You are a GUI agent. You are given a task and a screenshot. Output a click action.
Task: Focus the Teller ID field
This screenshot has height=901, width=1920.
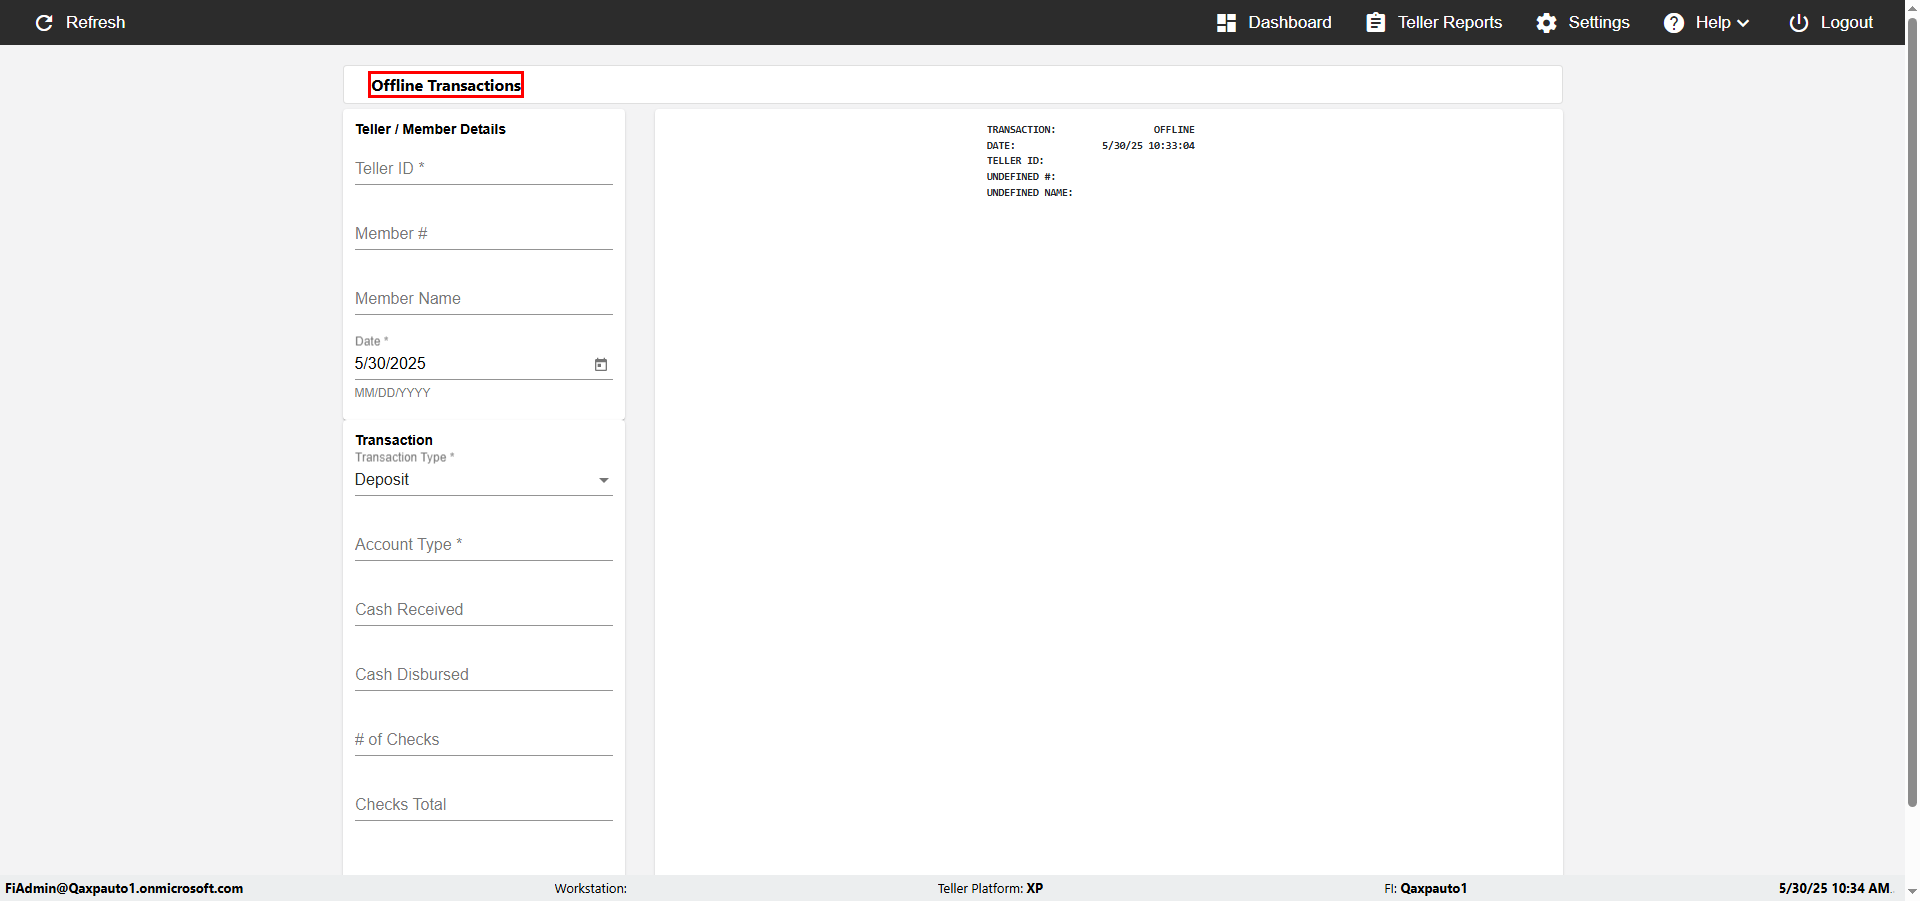point(484,169)
